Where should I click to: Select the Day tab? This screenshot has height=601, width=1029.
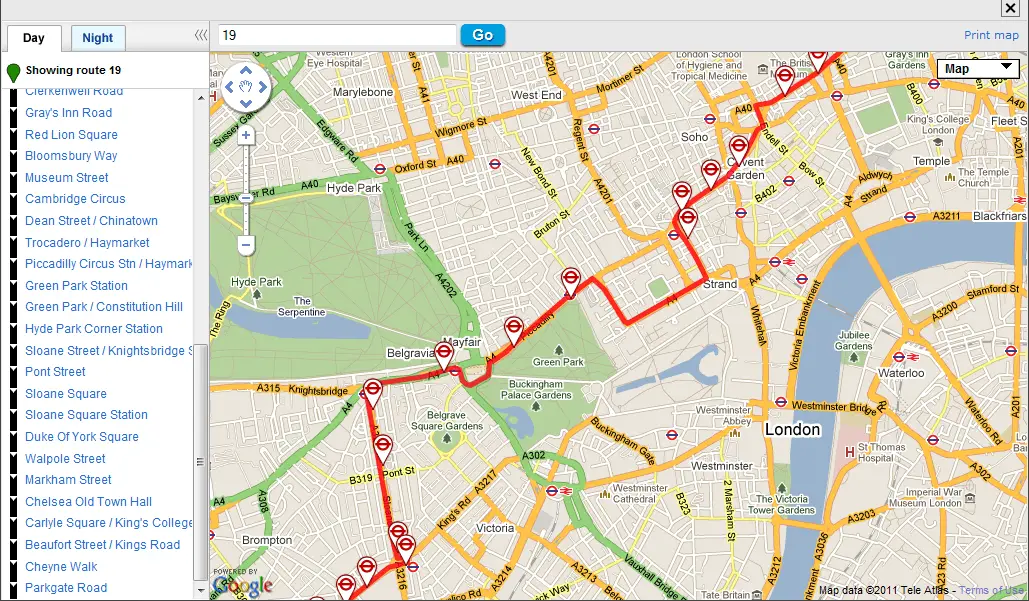(34, 38)
